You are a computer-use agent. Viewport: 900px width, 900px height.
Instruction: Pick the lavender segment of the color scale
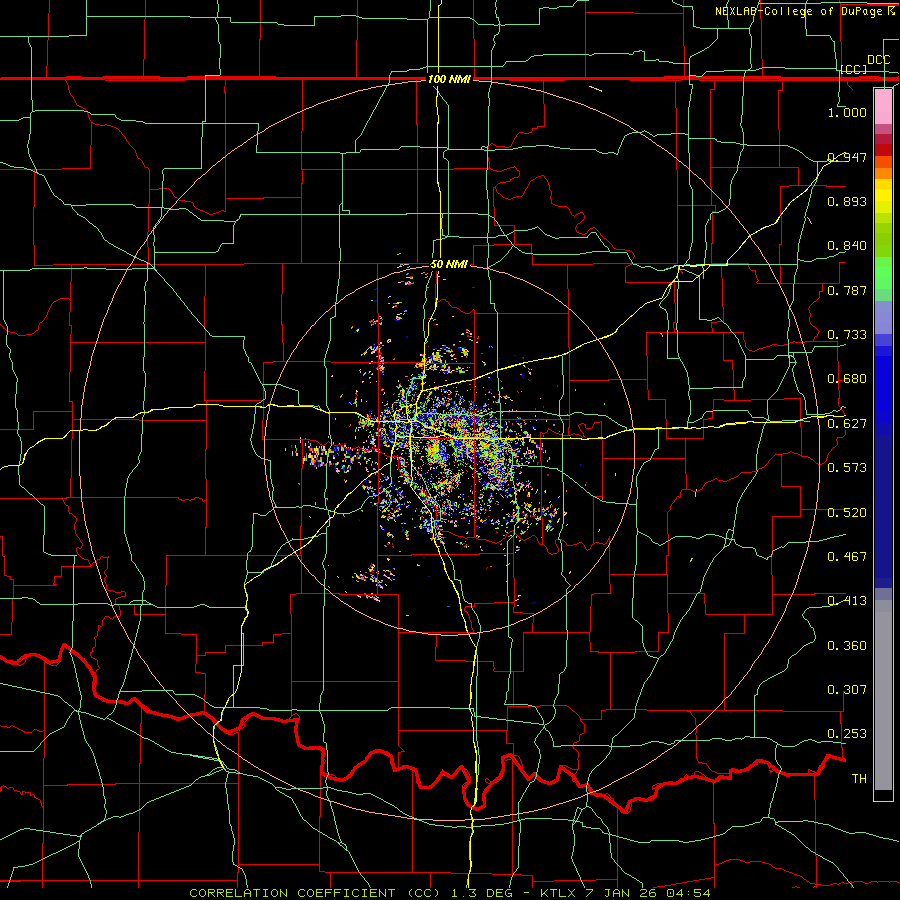click(883, 317)
